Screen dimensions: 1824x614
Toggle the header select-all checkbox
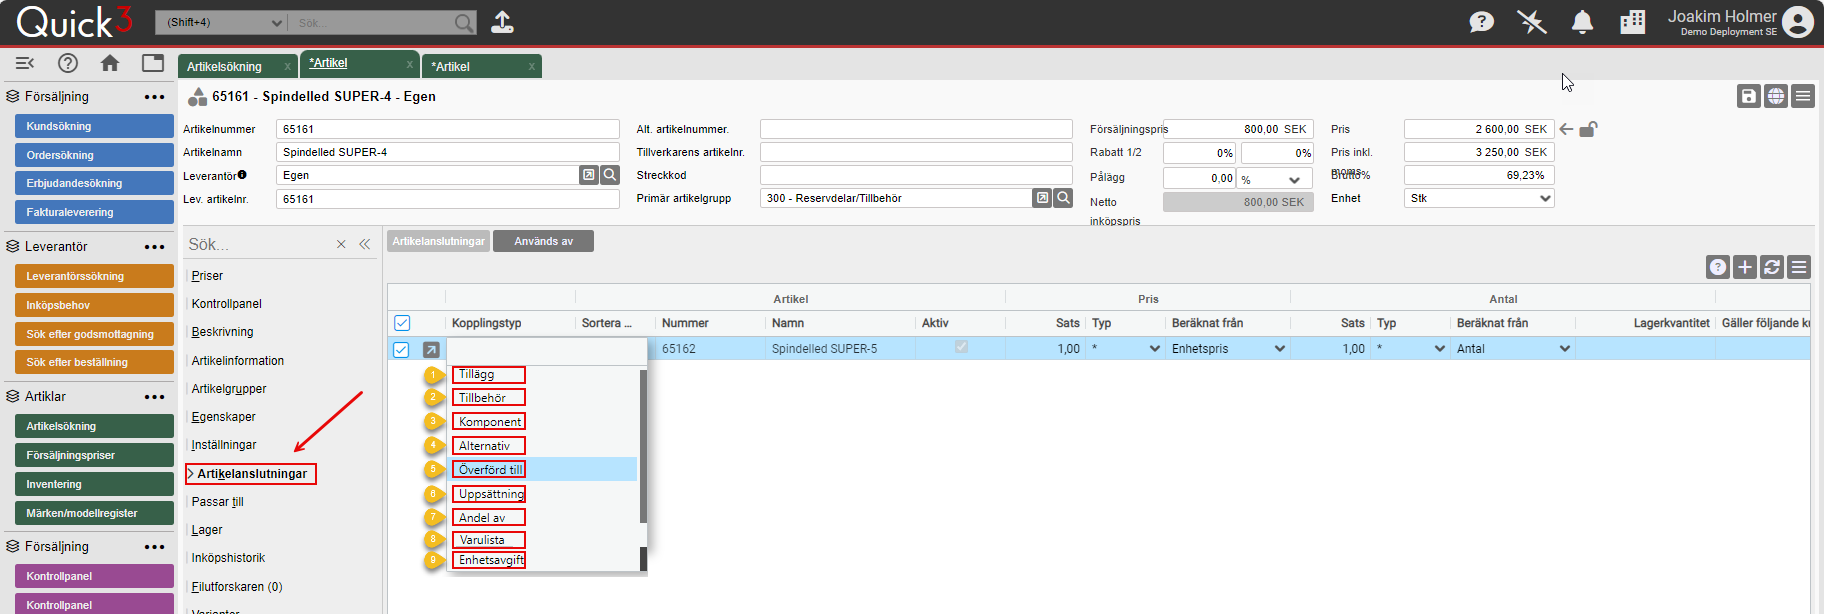[x=402, y=323]
